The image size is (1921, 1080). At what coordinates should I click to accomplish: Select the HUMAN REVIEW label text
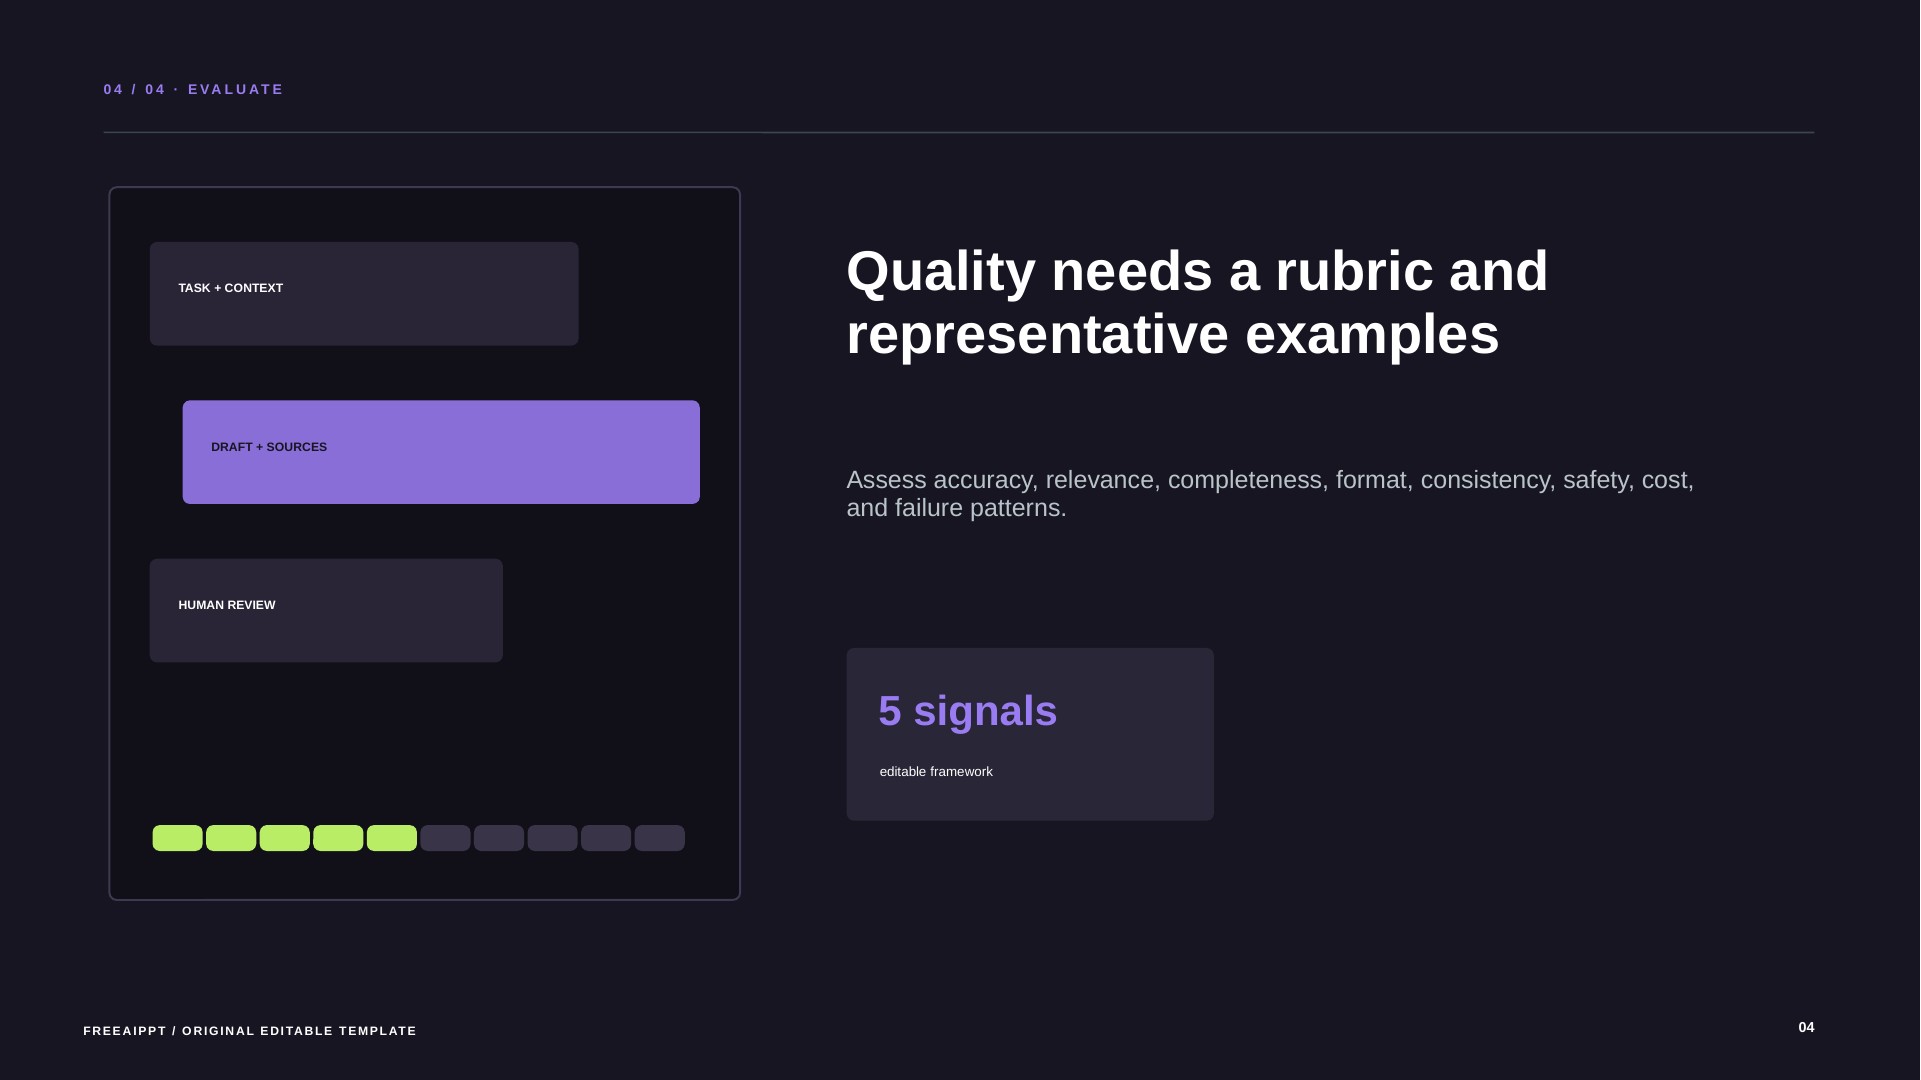click(x=227, y=605)
